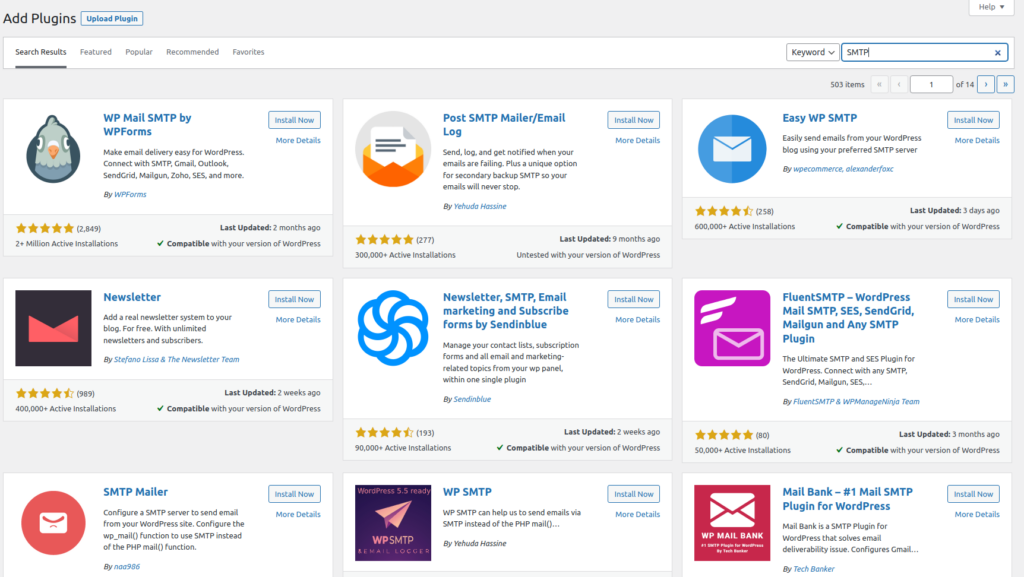Visit author Sendinblue link
Image resolution: width=1024 pixels, height=577 pixels.
point(472,399)
